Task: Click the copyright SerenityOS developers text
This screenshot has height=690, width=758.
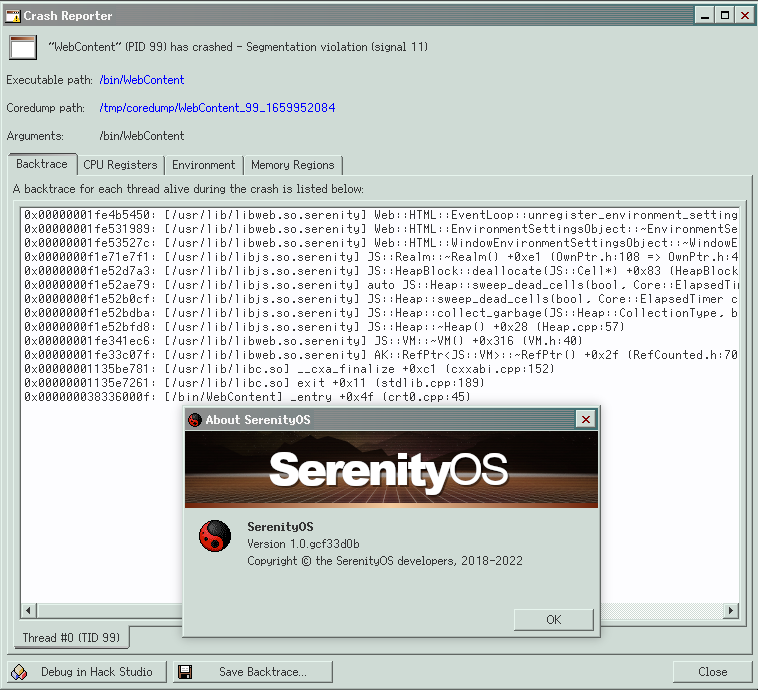Action: pos(385,561)
